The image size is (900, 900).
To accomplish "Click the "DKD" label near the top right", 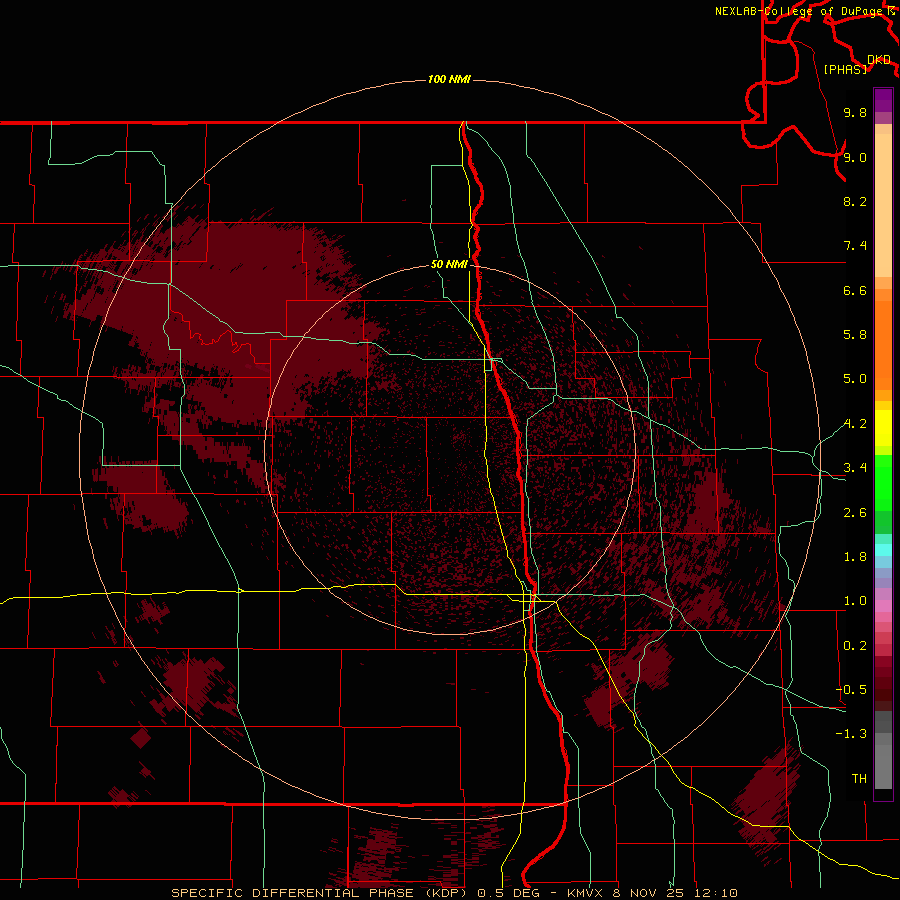I will tap(879, 60).
